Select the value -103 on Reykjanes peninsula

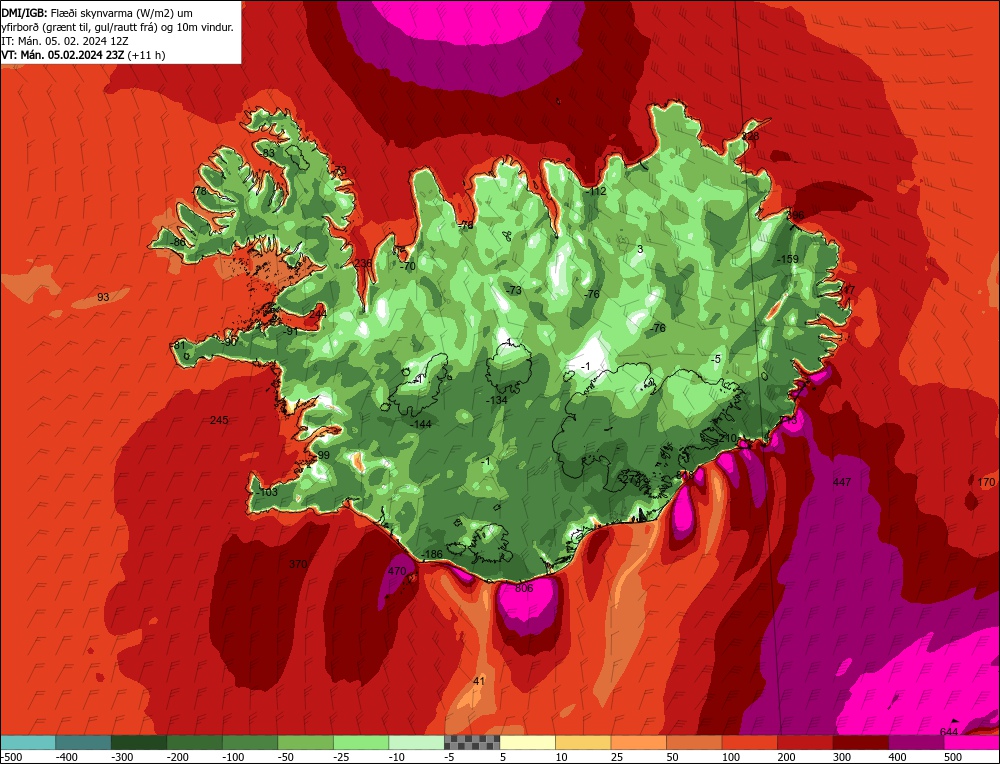tap(267, 492)
